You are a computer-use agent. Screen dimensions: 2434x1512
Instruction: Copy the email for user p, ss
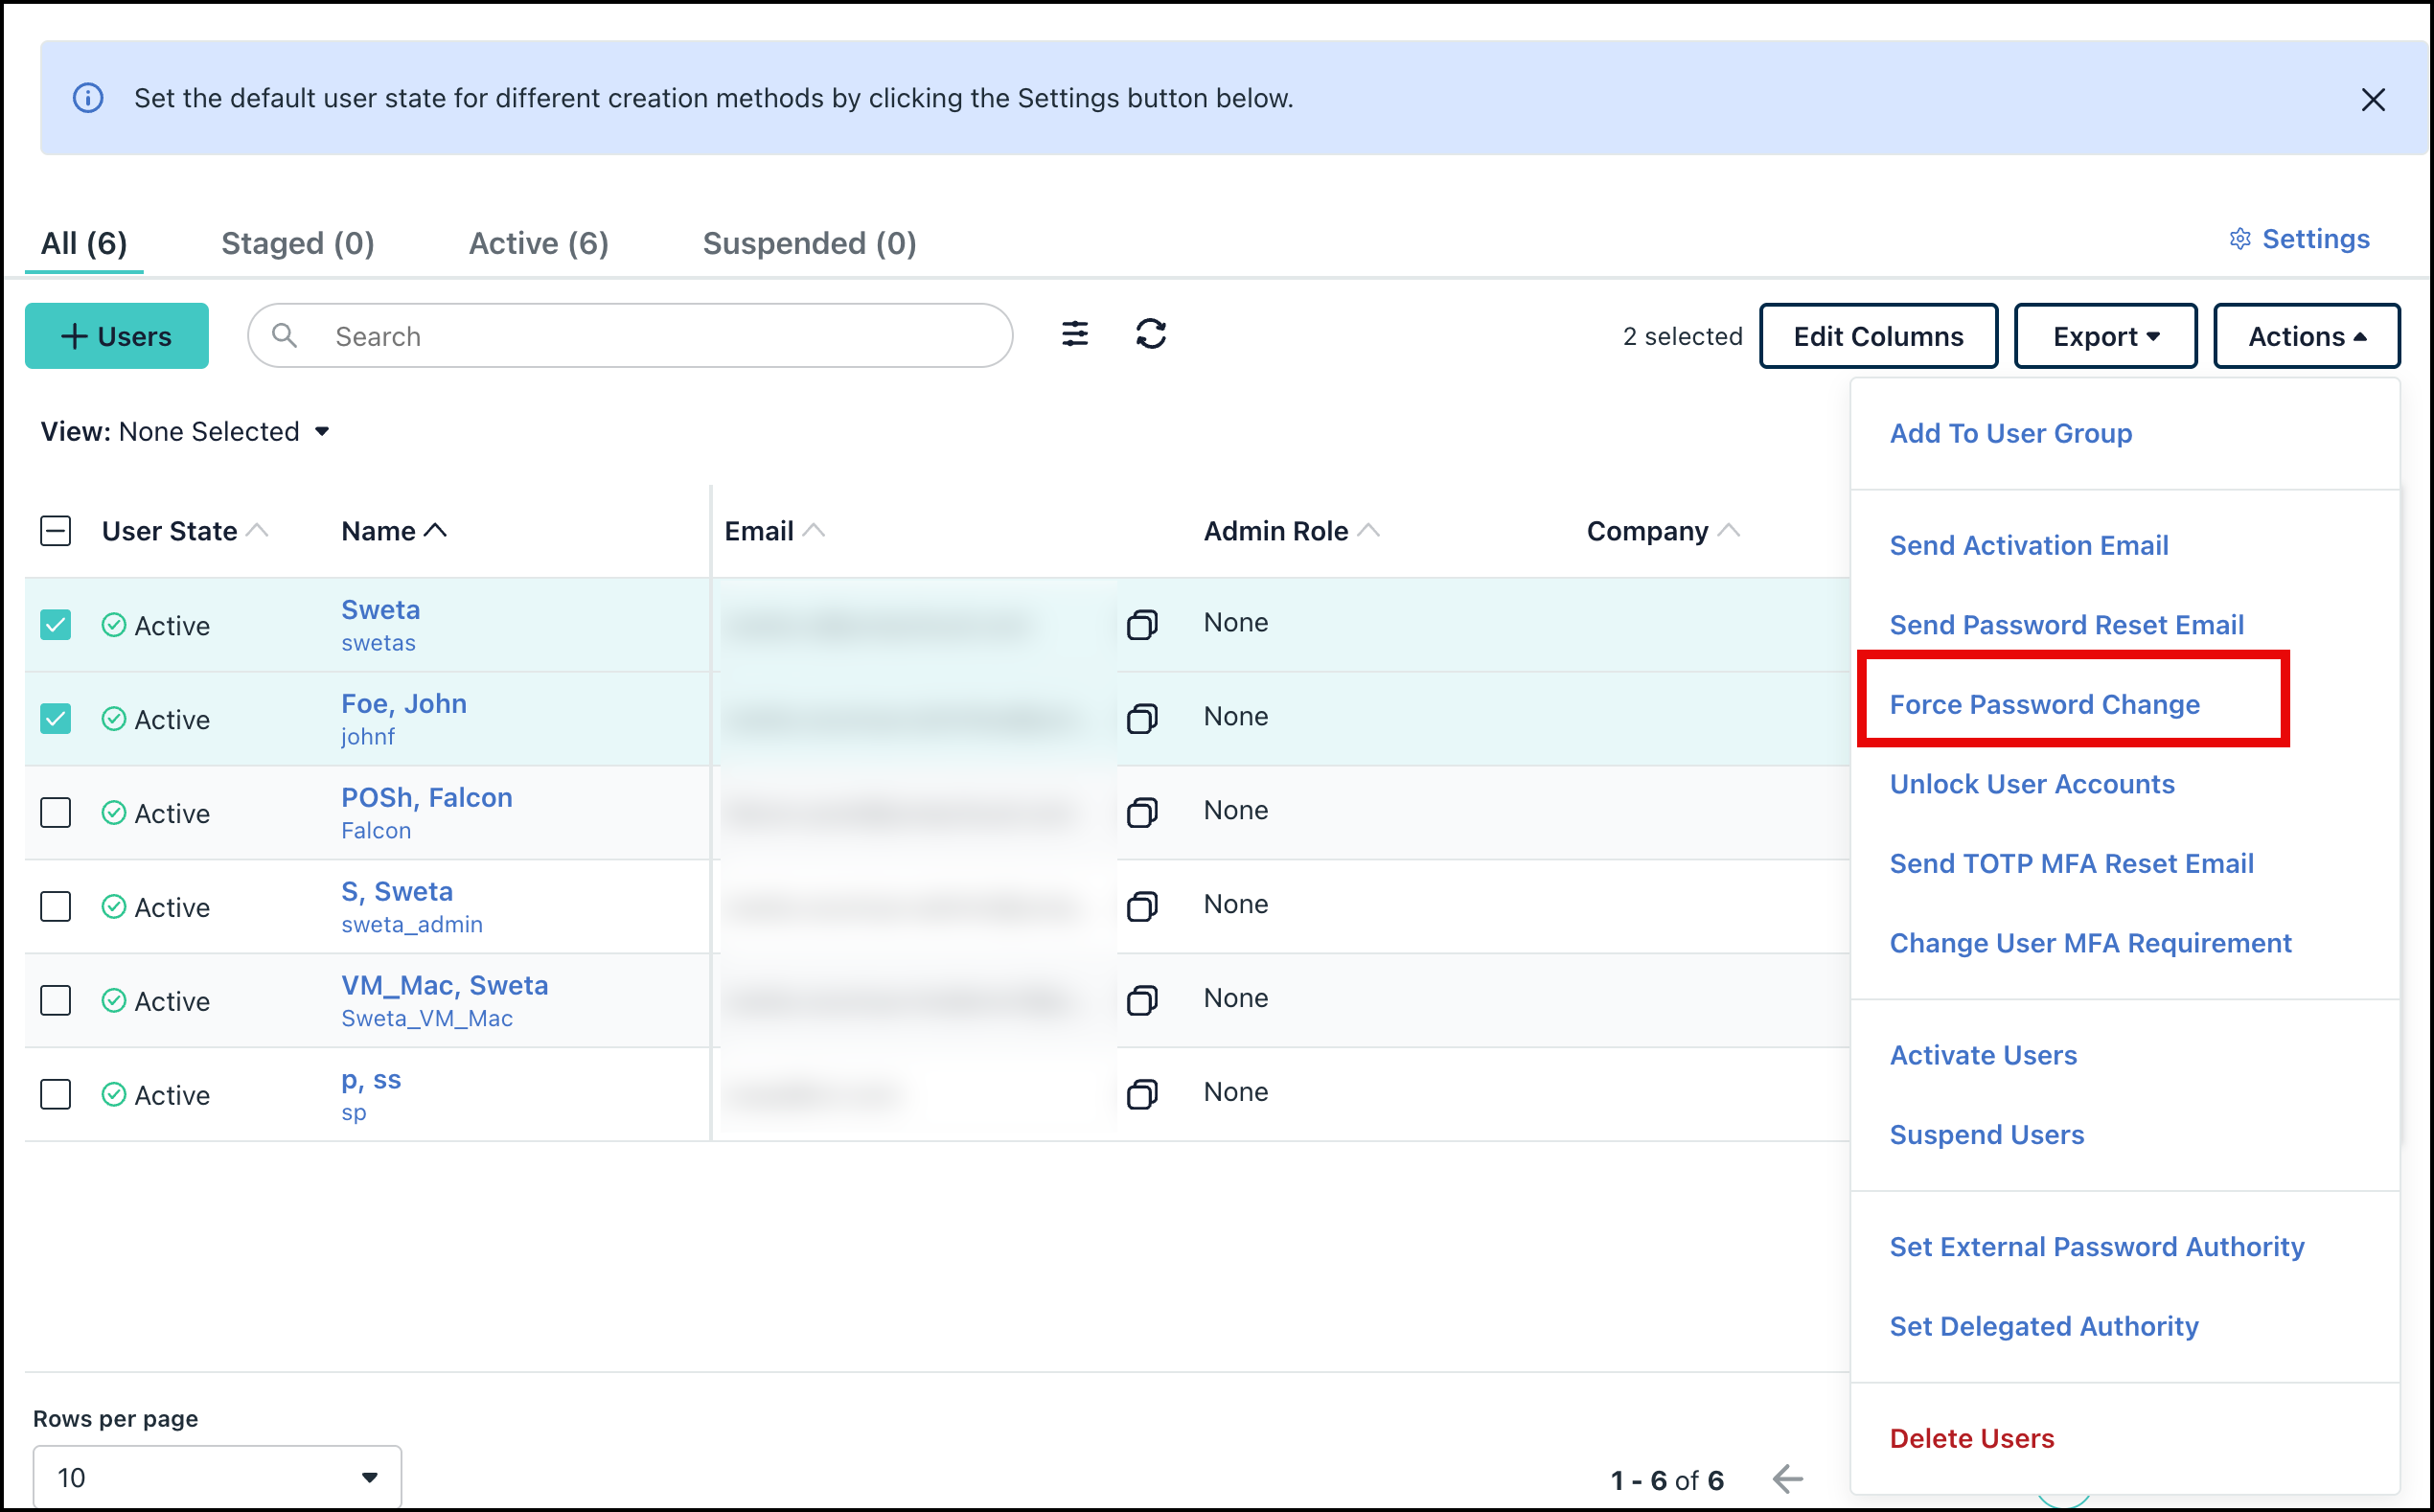pyautogui.click(x=1142, y=1094)
